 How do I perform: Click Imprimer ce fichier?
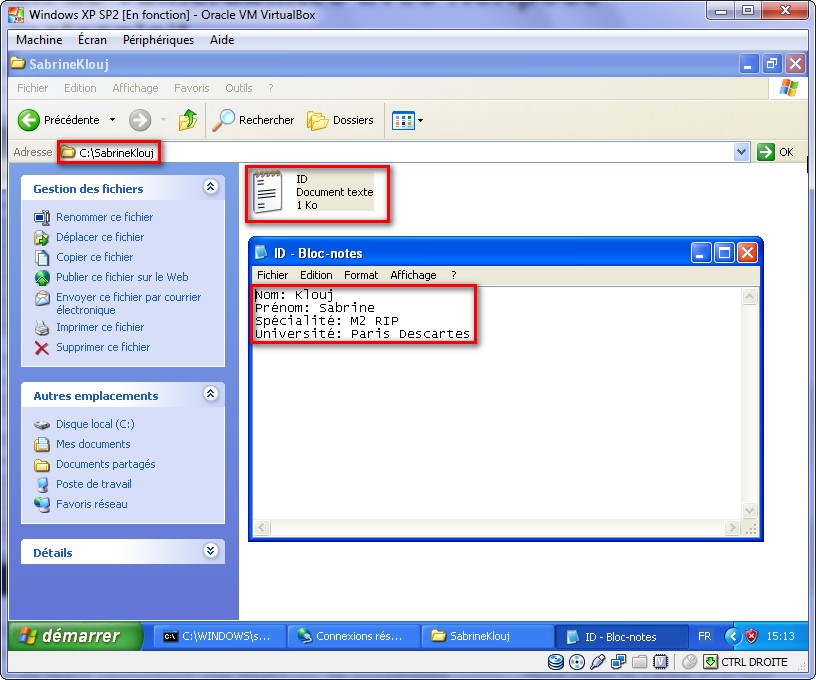[x=100, y=327]
